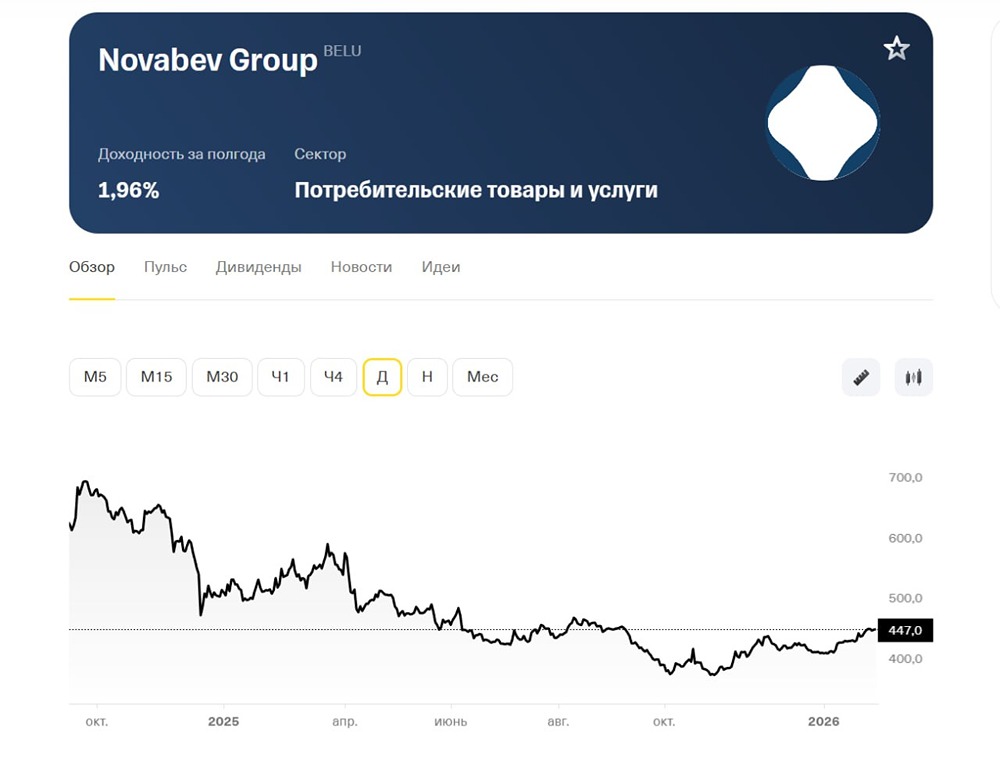Set chart interval to М15
This screenshot has width=1000, height=759.
pyautogui.click(x=156, y=377)
